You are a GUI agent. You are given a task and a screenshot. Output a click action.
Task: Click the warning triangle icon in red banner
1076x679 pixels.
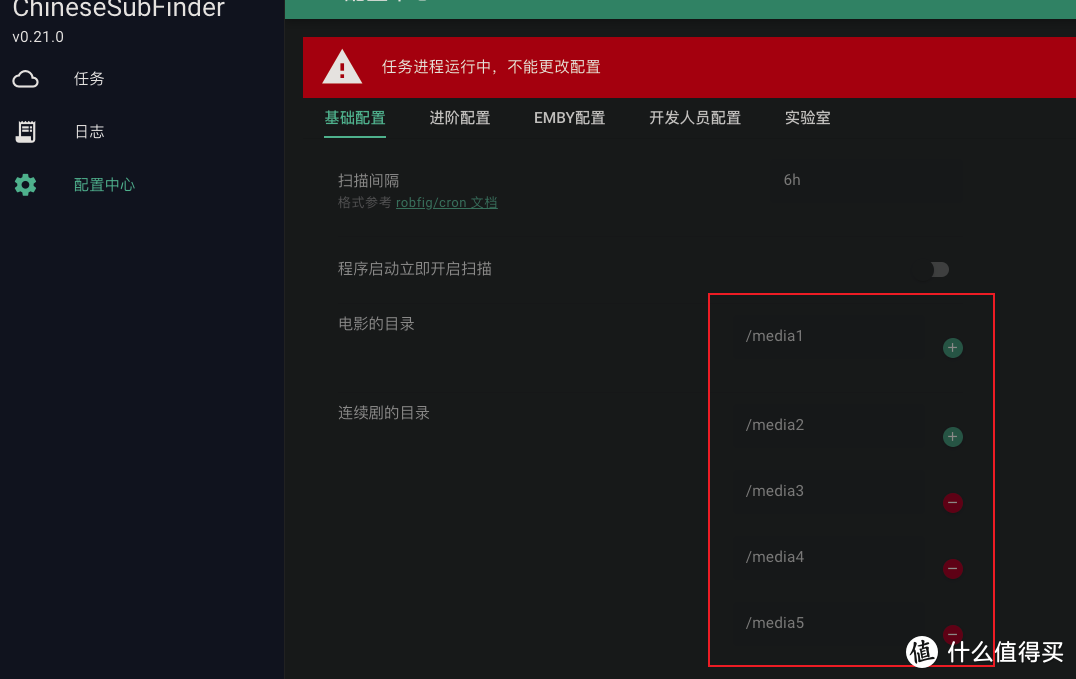pos(341,67)
